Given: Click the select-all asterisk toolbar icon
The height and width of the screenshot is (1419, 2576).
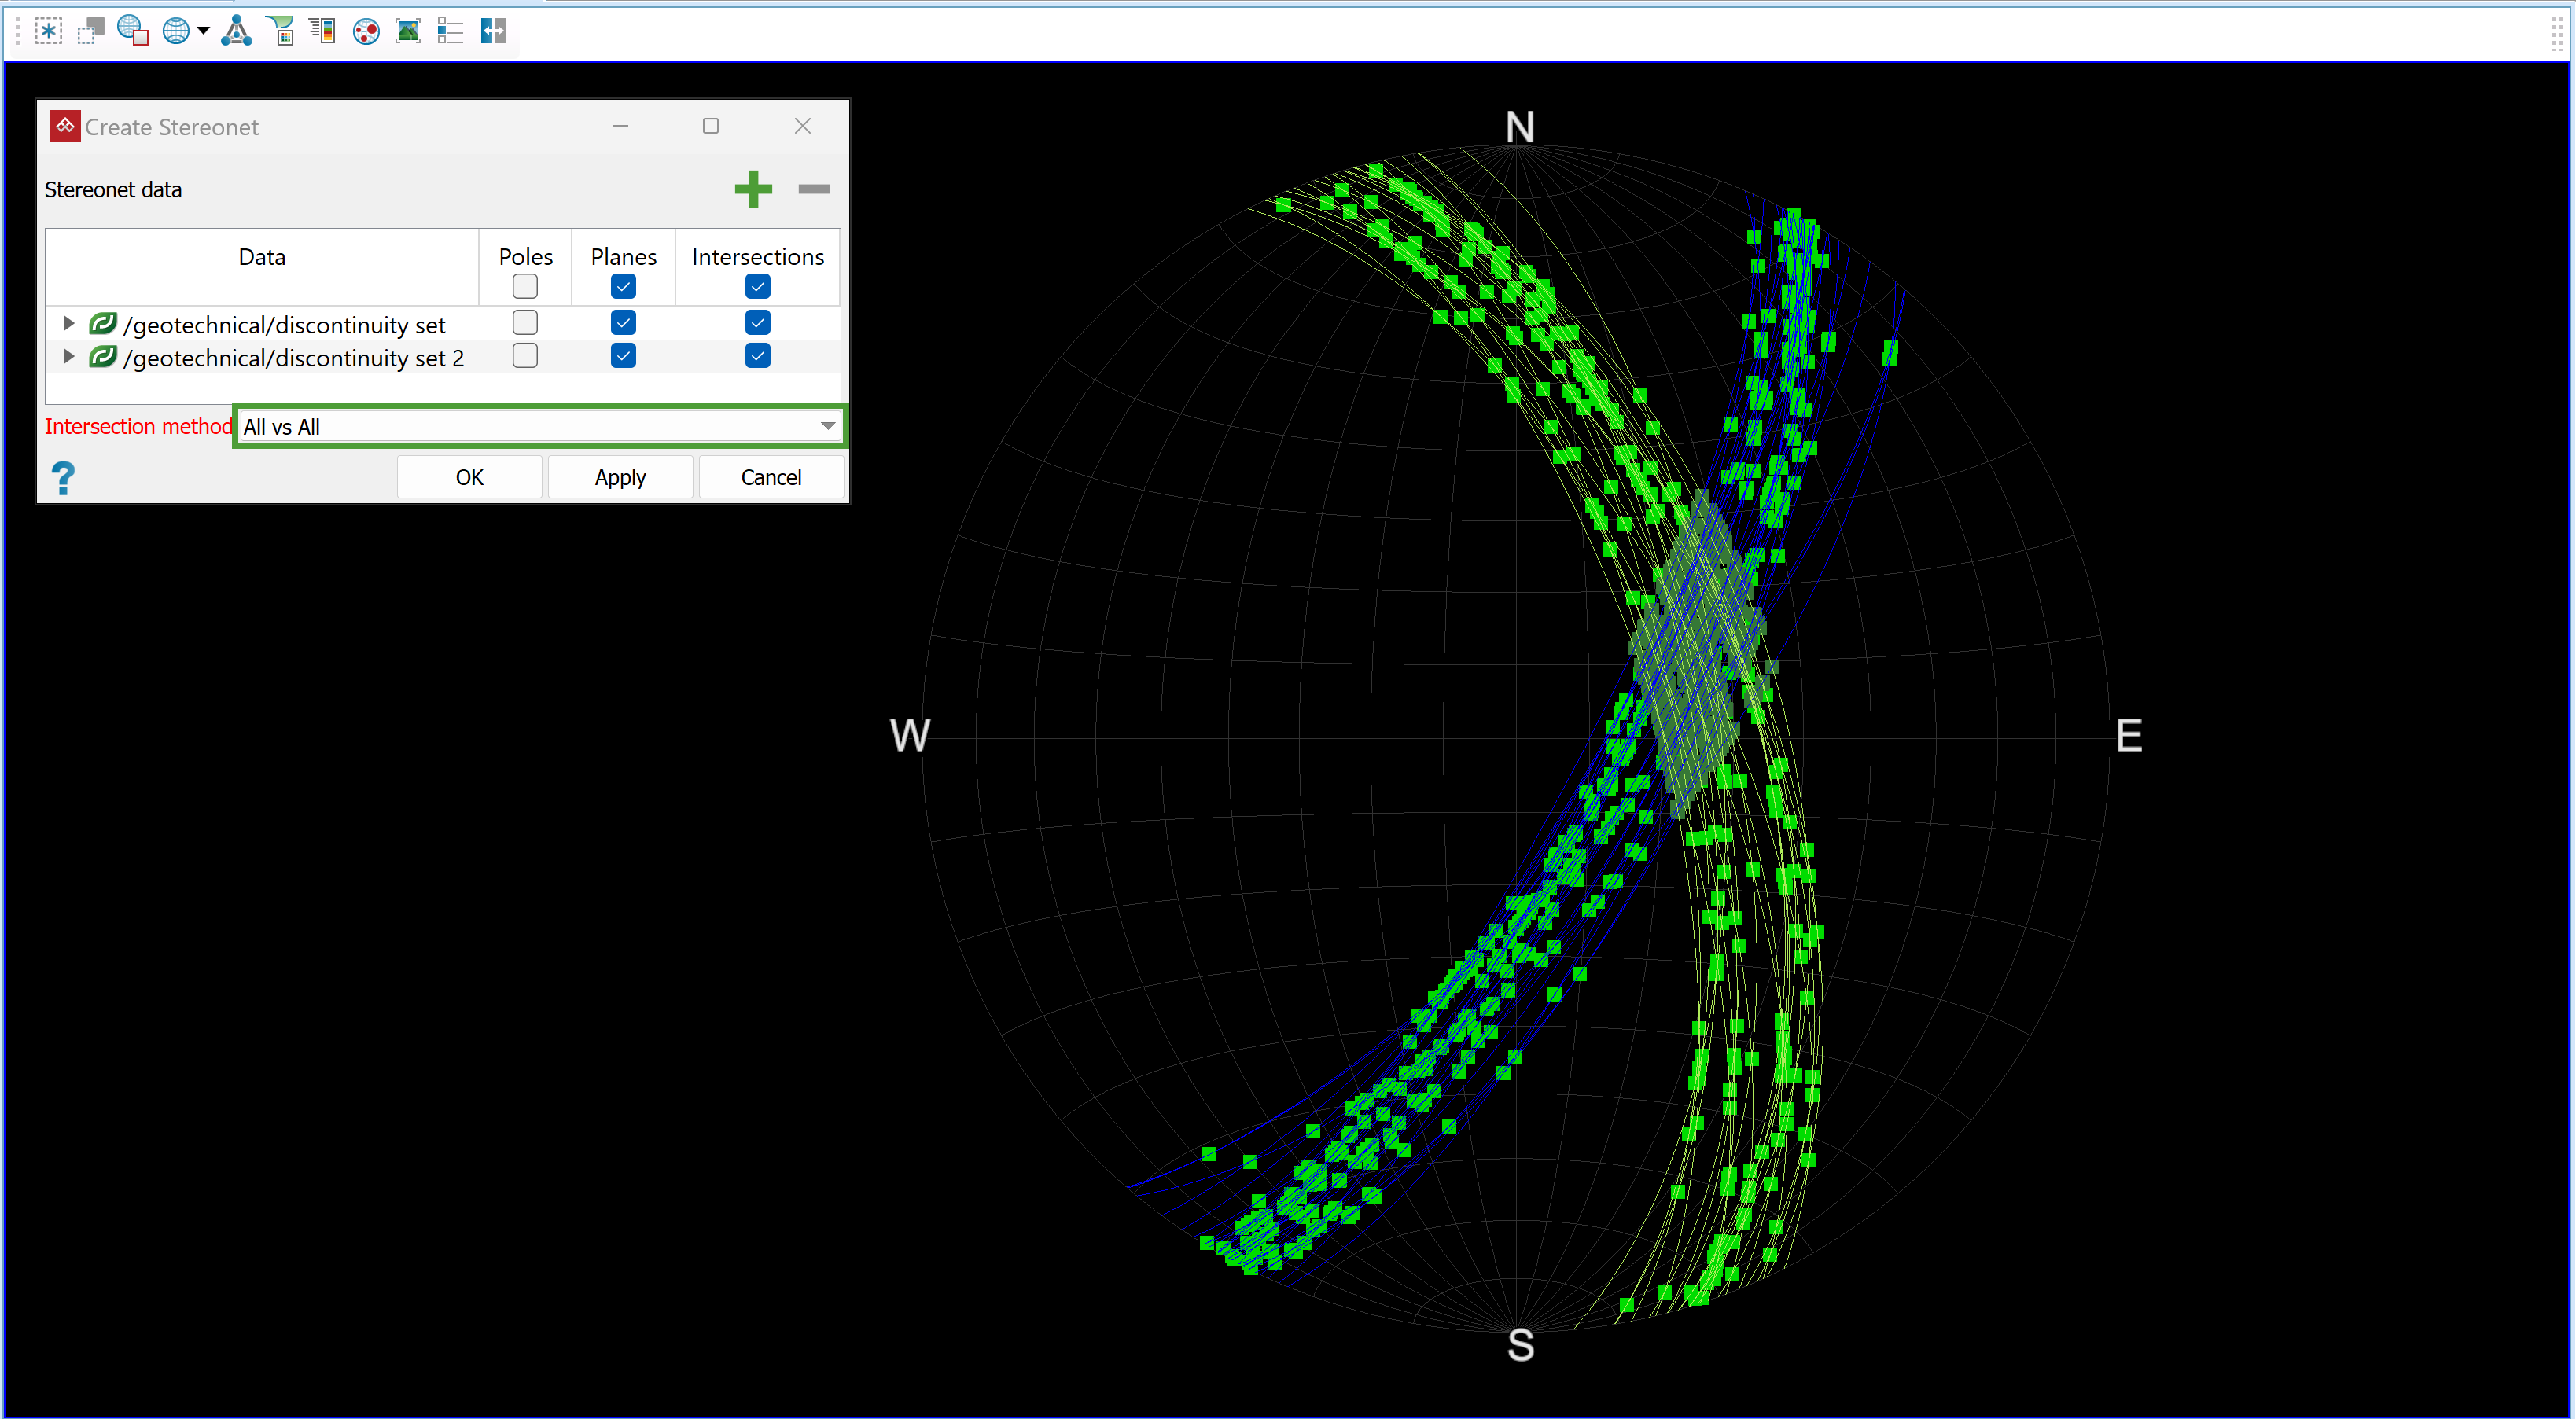Looking at the screenshot, I should (x=47, y=31).
